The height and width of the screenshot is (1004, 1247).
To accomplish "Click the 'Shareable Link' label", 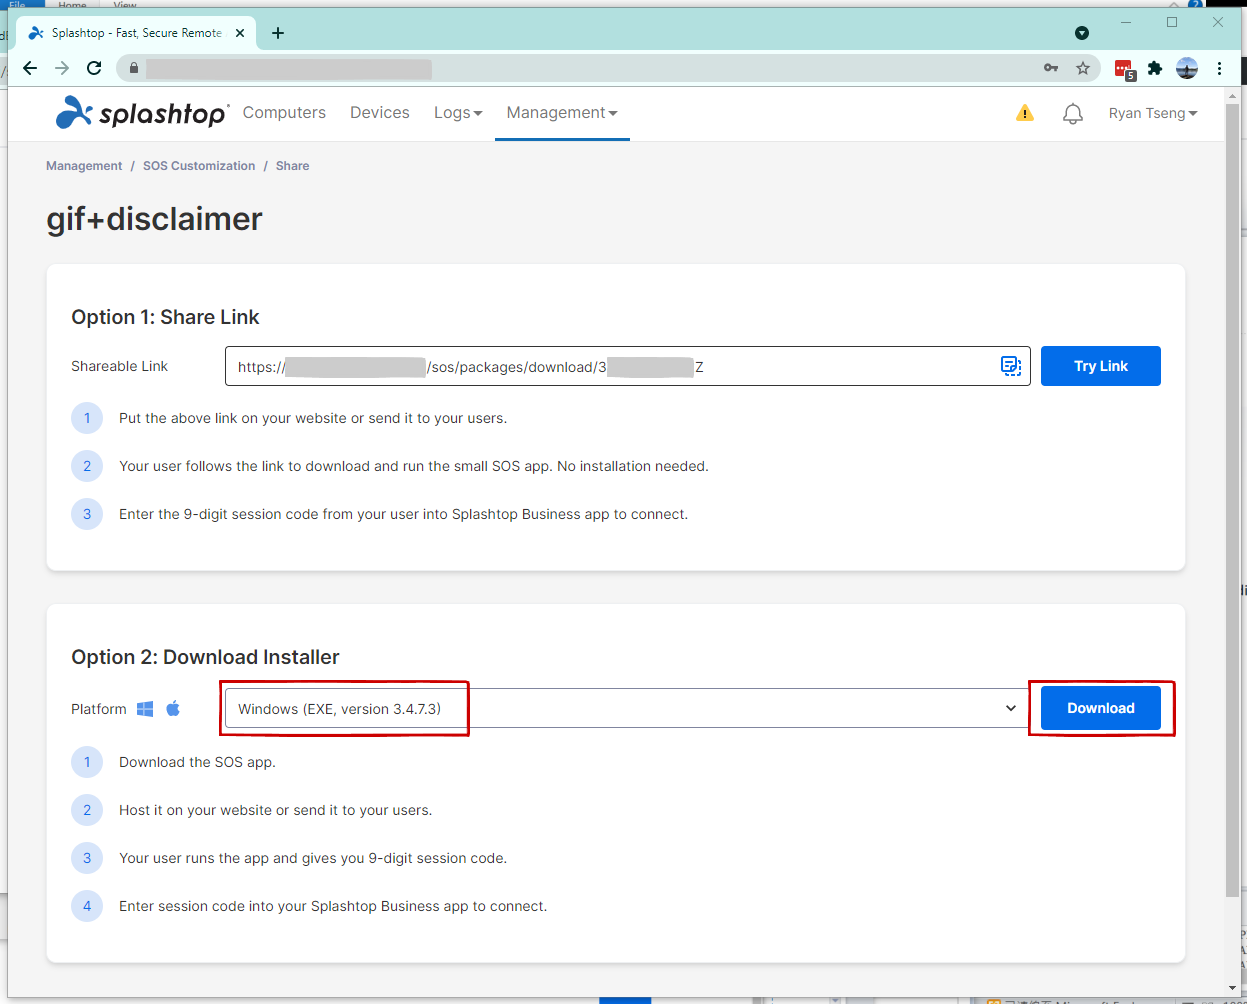I will (x=119, y=366).
